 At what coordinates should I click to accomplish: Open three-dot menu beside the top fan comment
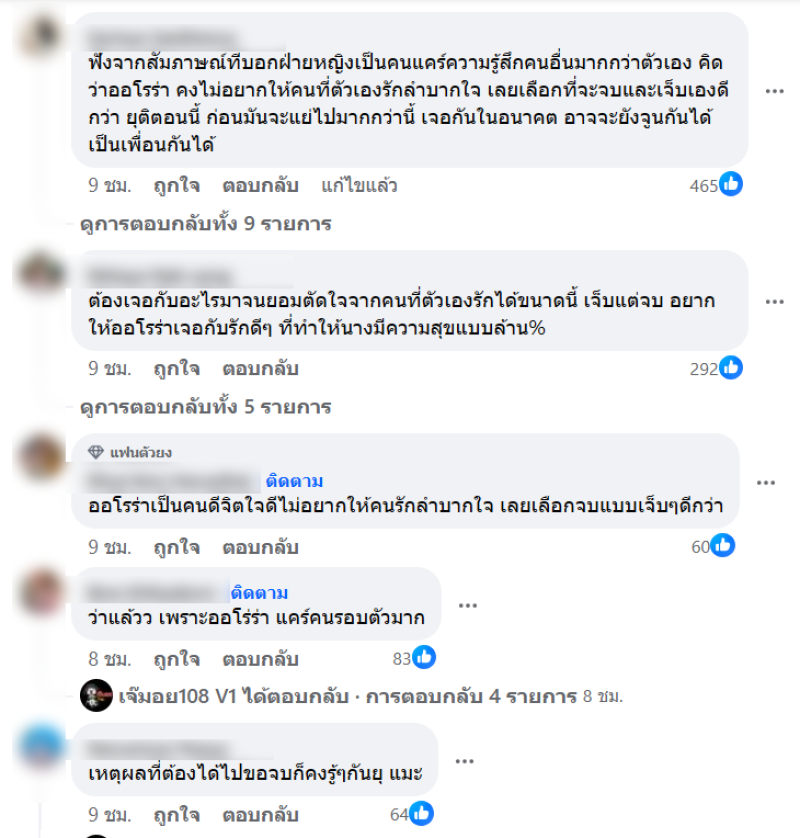pos(765,483)
